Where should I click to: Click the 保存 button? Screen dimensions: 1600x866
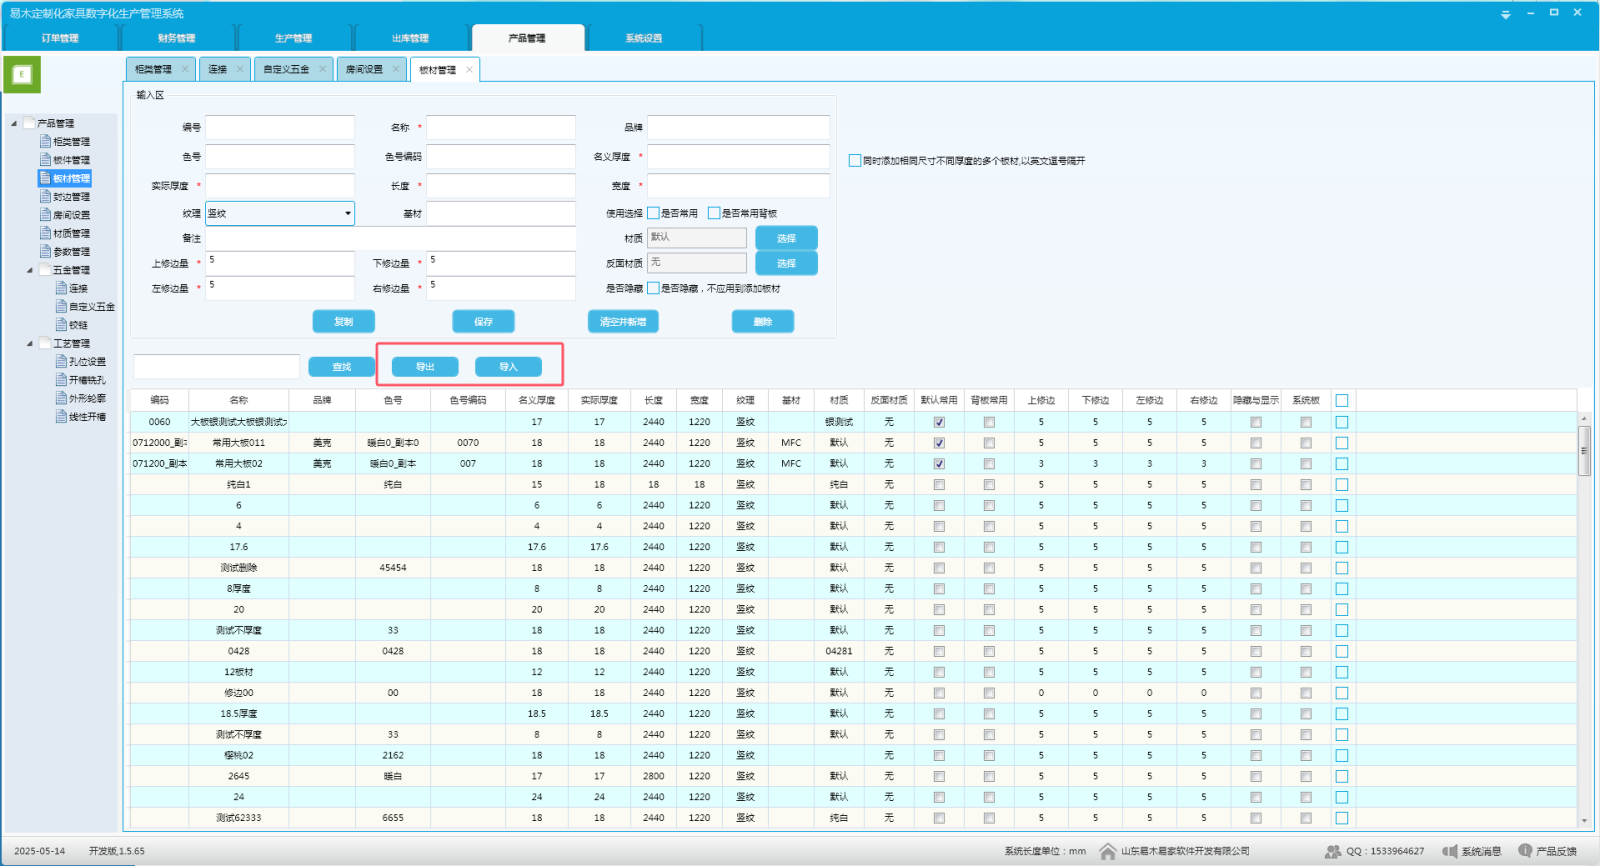pyautogui.click(x=483, y=321)
